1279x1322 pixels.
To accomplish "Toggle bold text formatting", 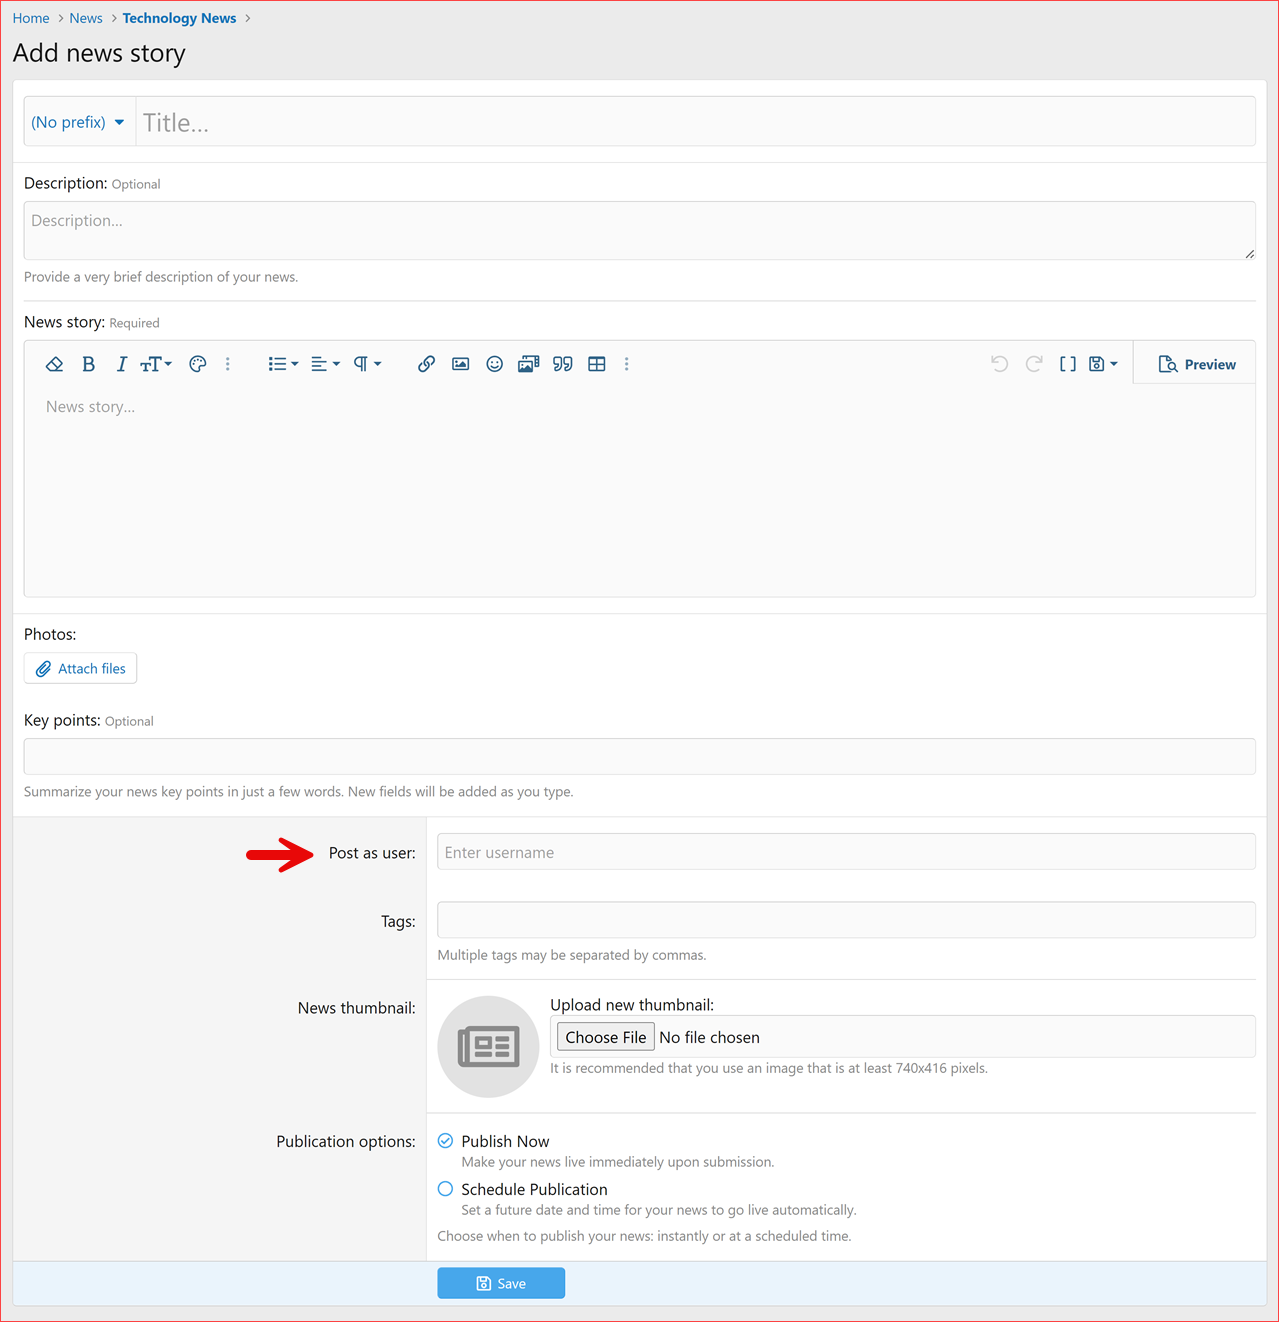I will 88,364.
